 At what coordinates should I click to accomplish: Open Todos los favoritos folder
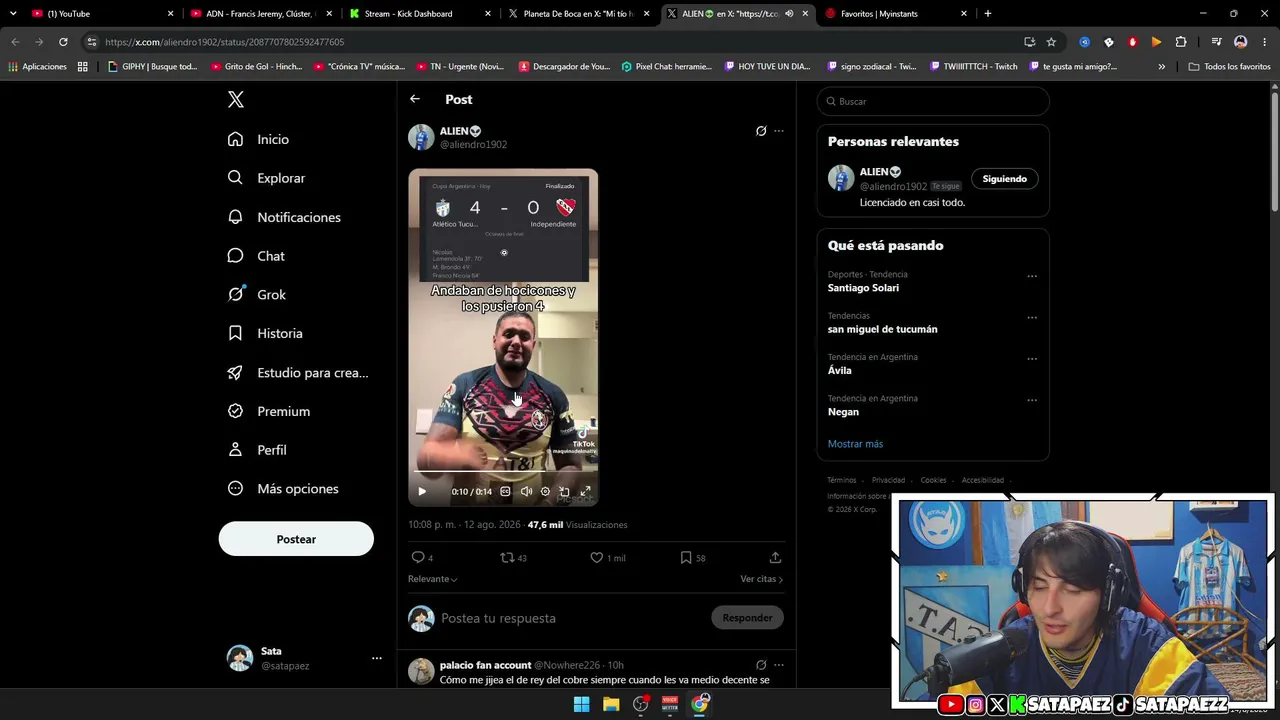coord(1229,67)
